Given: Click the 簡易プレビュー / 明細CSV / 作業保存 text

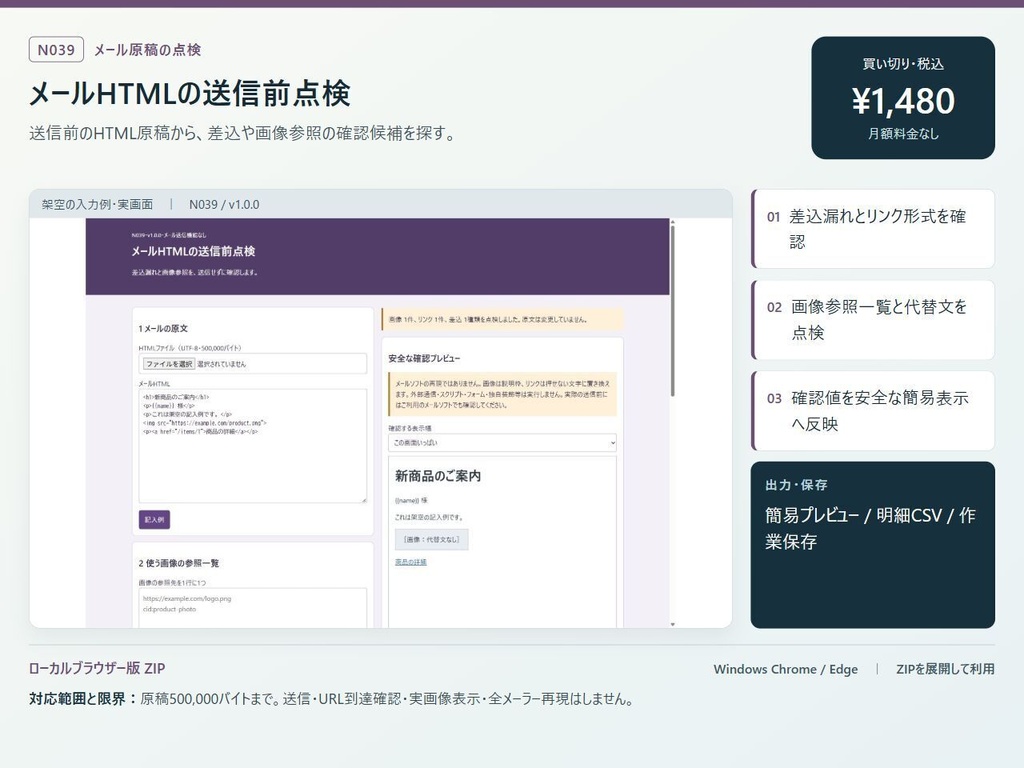Looking at the screenshot, I should 871,528.
